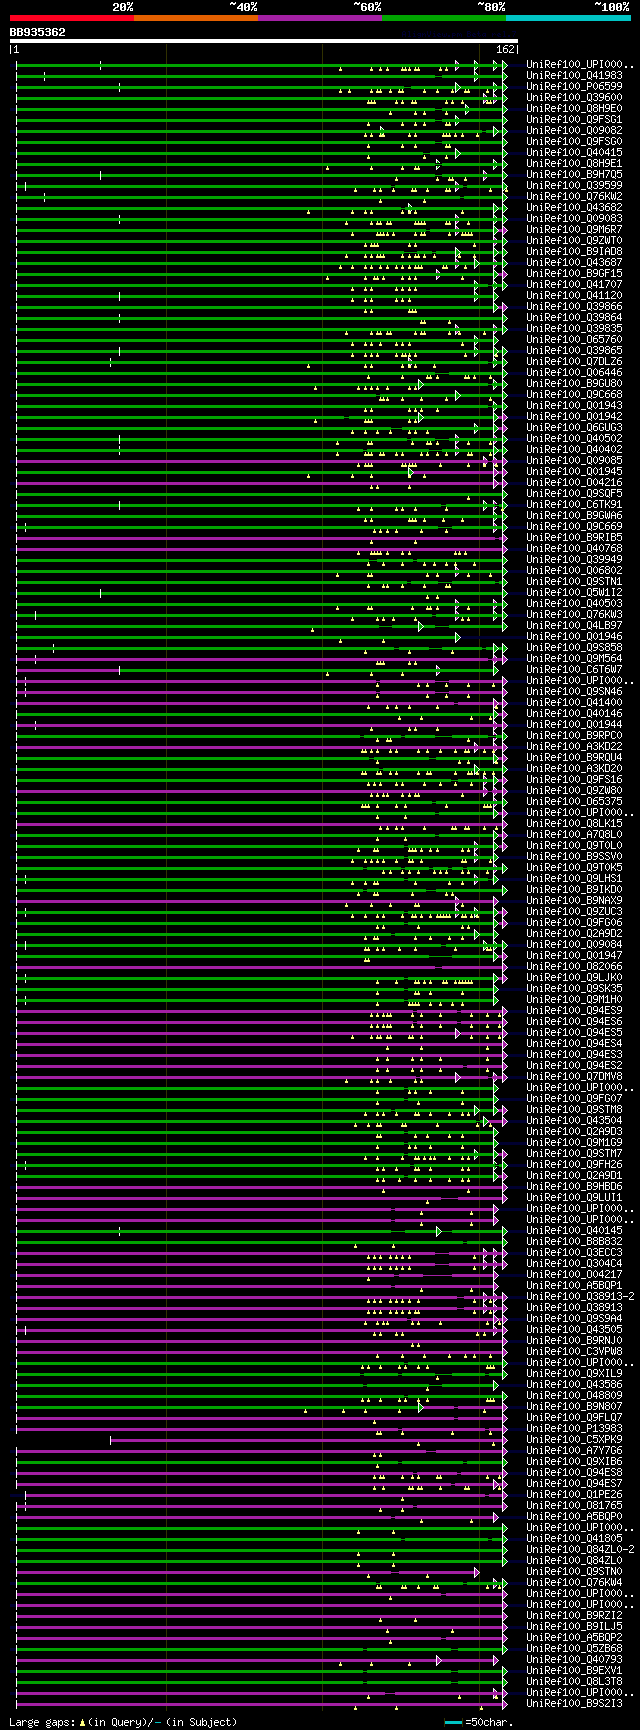Screen dimensions: 640x1730
Task: Click subject name UniRef100_Q4LB97
Action: pos(574,625)
